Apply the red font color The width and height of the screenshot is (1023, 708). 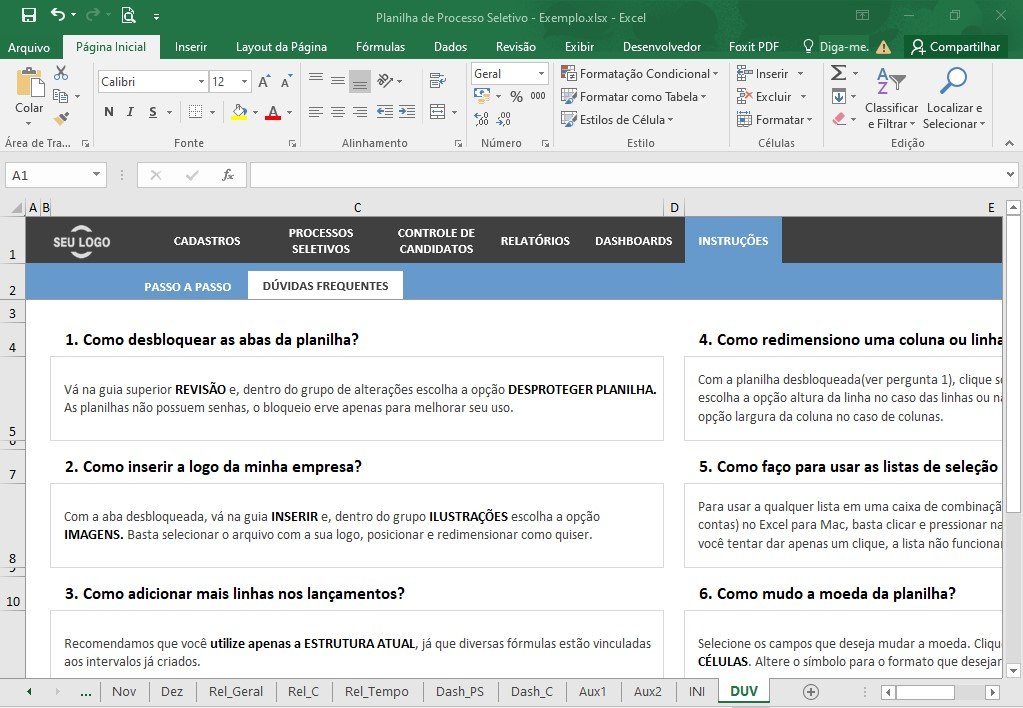pyautogui.click(x=273, y=112)
